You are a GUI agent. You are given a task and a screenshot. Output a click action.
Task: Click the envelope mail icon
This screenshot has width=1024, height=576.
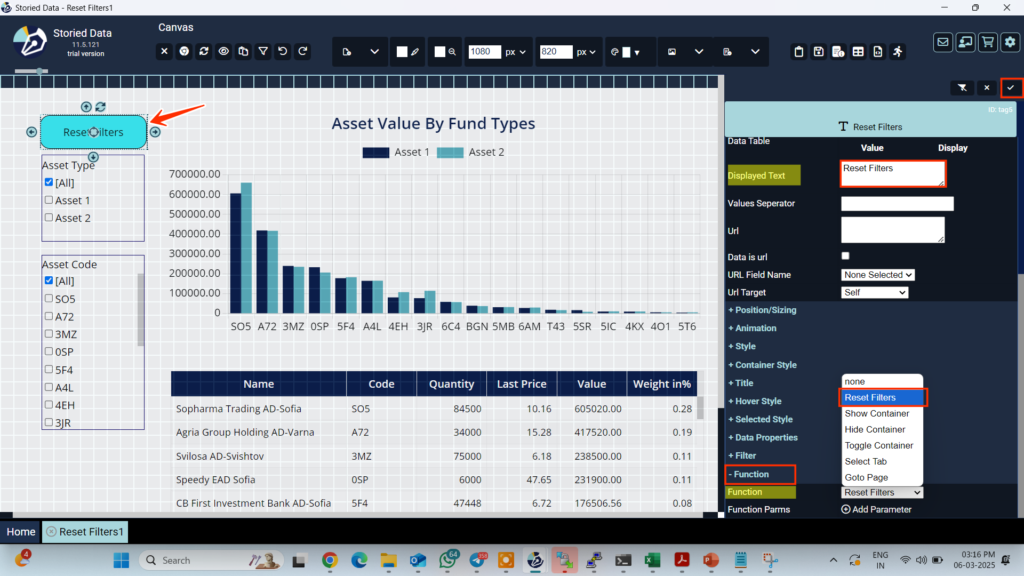click(943, 42)
